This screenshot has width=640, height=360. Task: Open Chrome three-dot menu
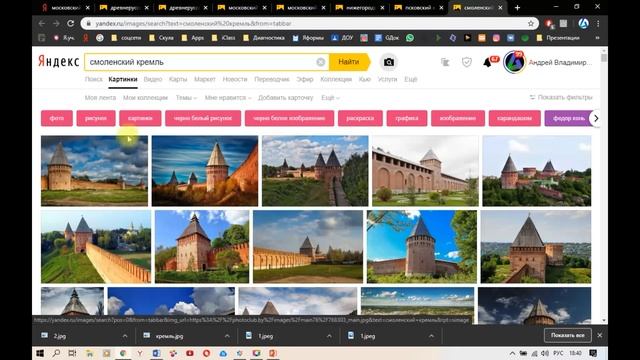598,24
